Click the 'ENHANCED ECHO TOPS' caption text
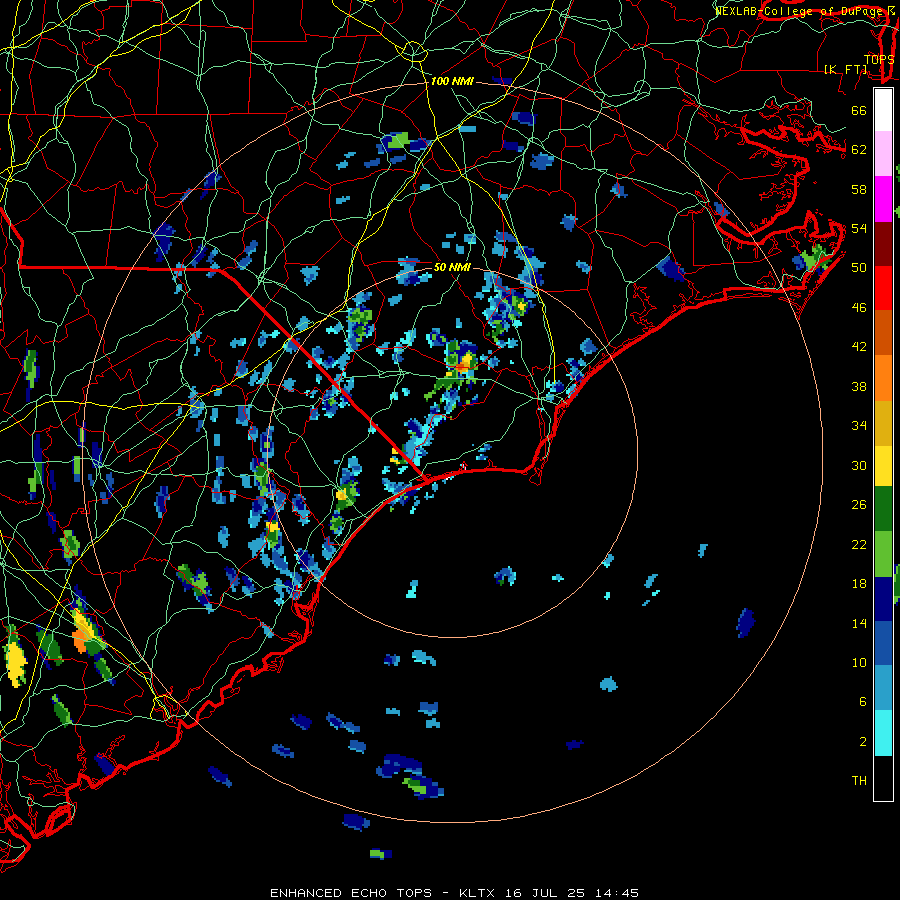The height and width of the screenshot is (900, 900). [351, 893]
